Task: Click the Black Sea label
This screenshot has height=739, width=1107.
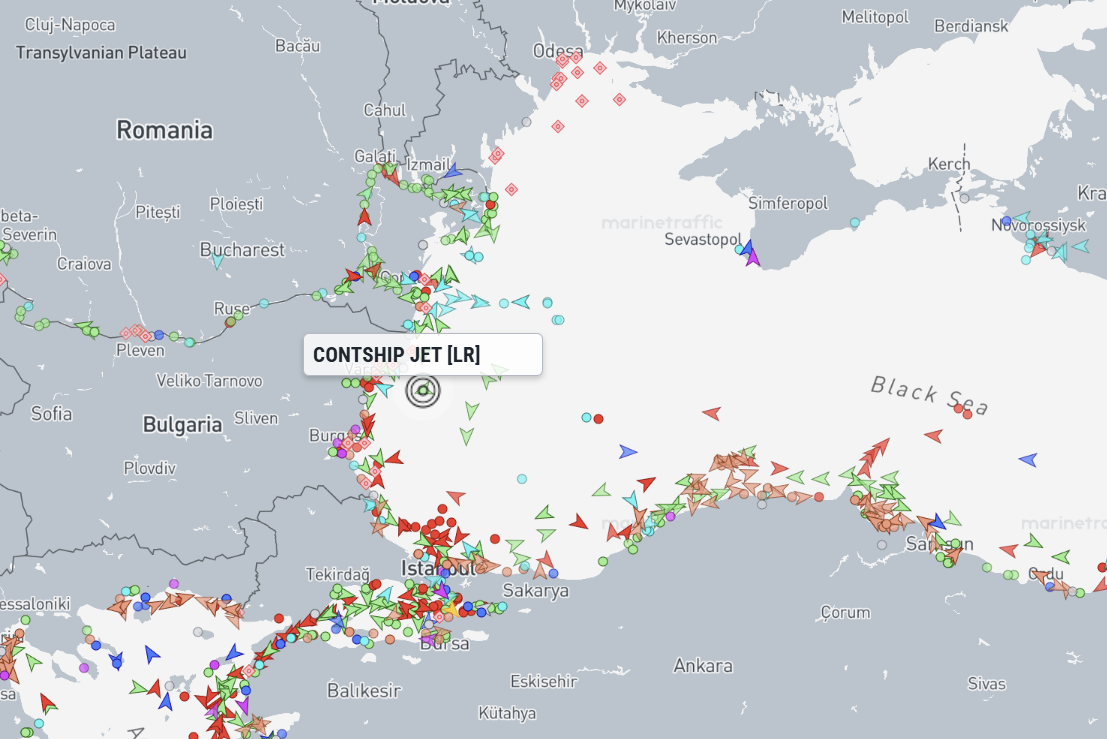Action: click(929, 395)
